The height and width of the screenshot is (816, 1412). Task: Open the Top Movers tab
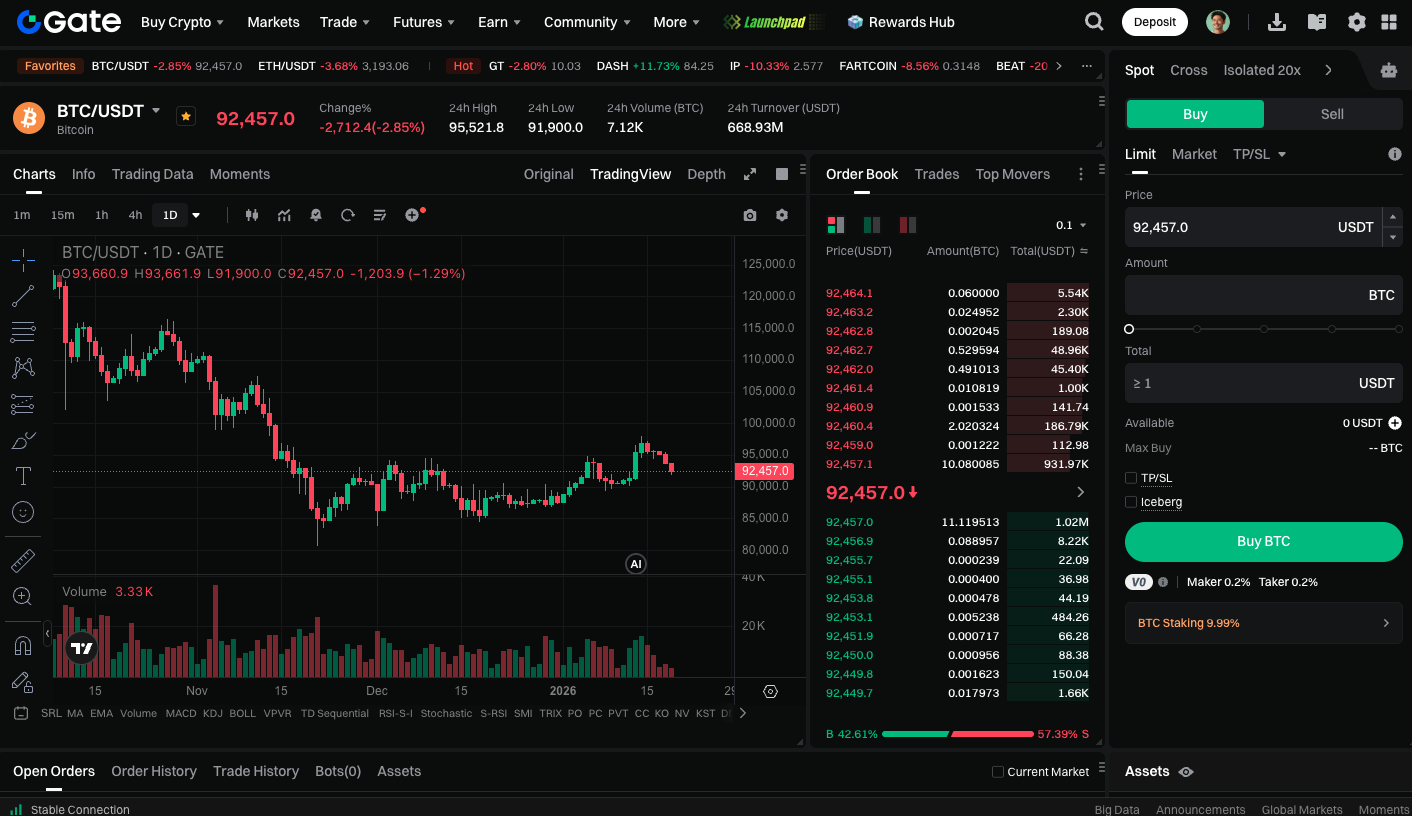tap(1013, 174)
